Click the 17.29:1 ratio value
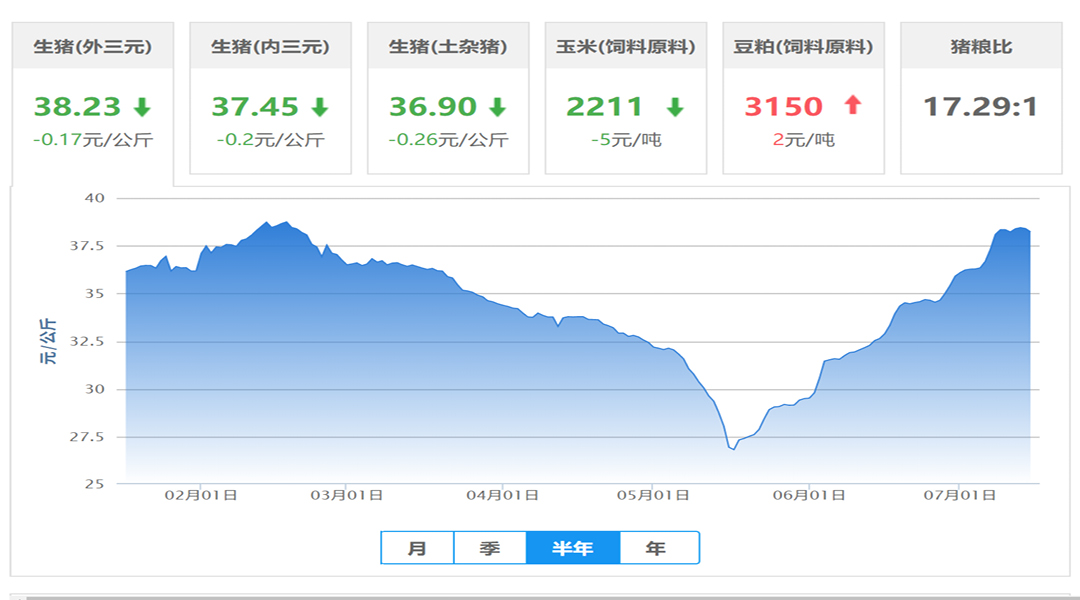 click(x=980, y=107)
